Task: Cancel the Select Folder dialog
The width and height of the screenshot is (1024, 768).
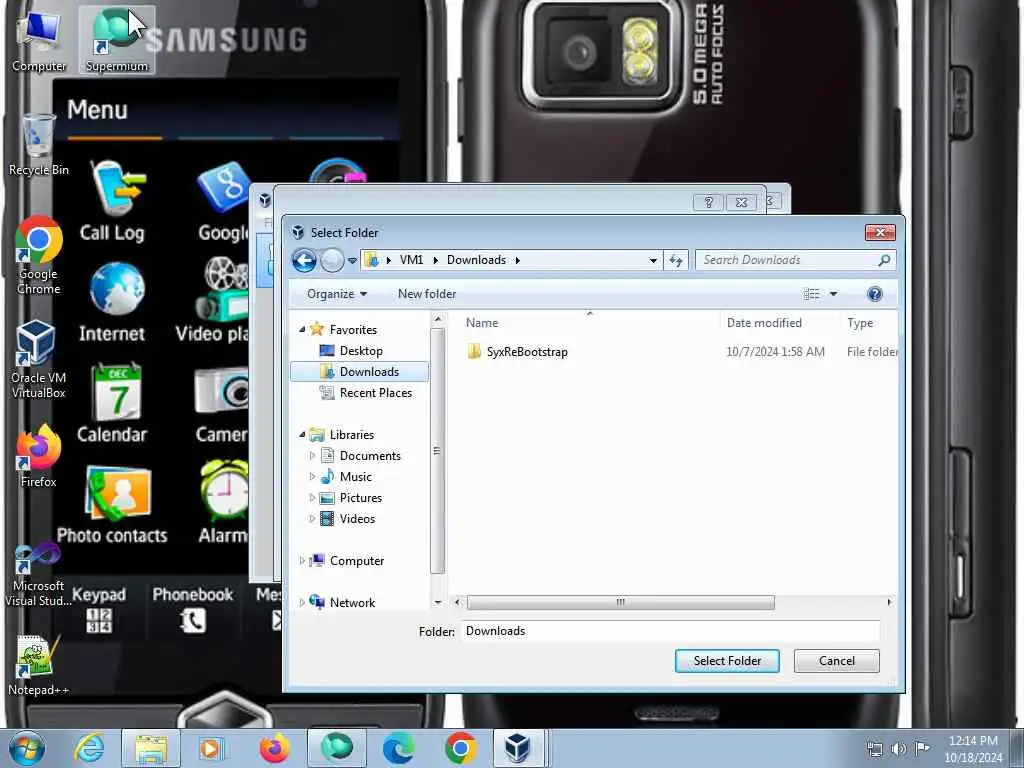Action: pyautogui.click(x=837, y=661)
